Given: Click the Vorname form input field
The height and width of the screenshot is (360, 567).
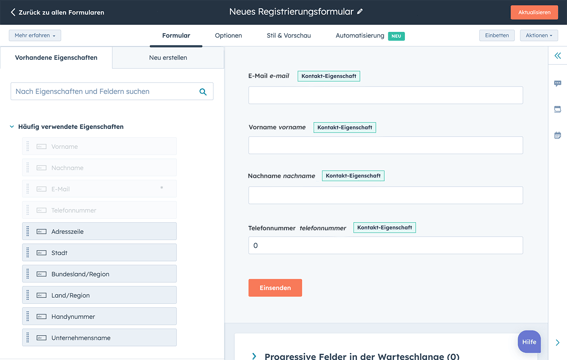Looking at the screenshot, I should tap(385, 145).
